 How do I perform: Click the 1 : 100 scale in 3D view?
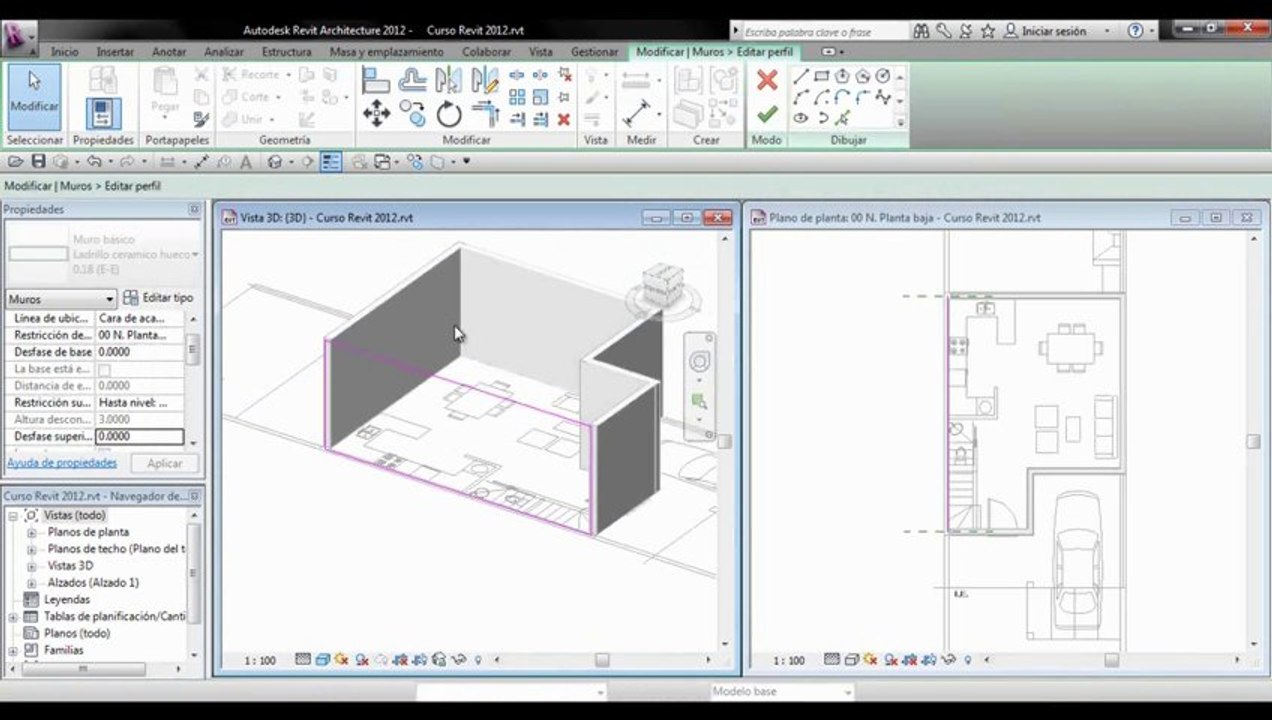click(x=260, y=660)
